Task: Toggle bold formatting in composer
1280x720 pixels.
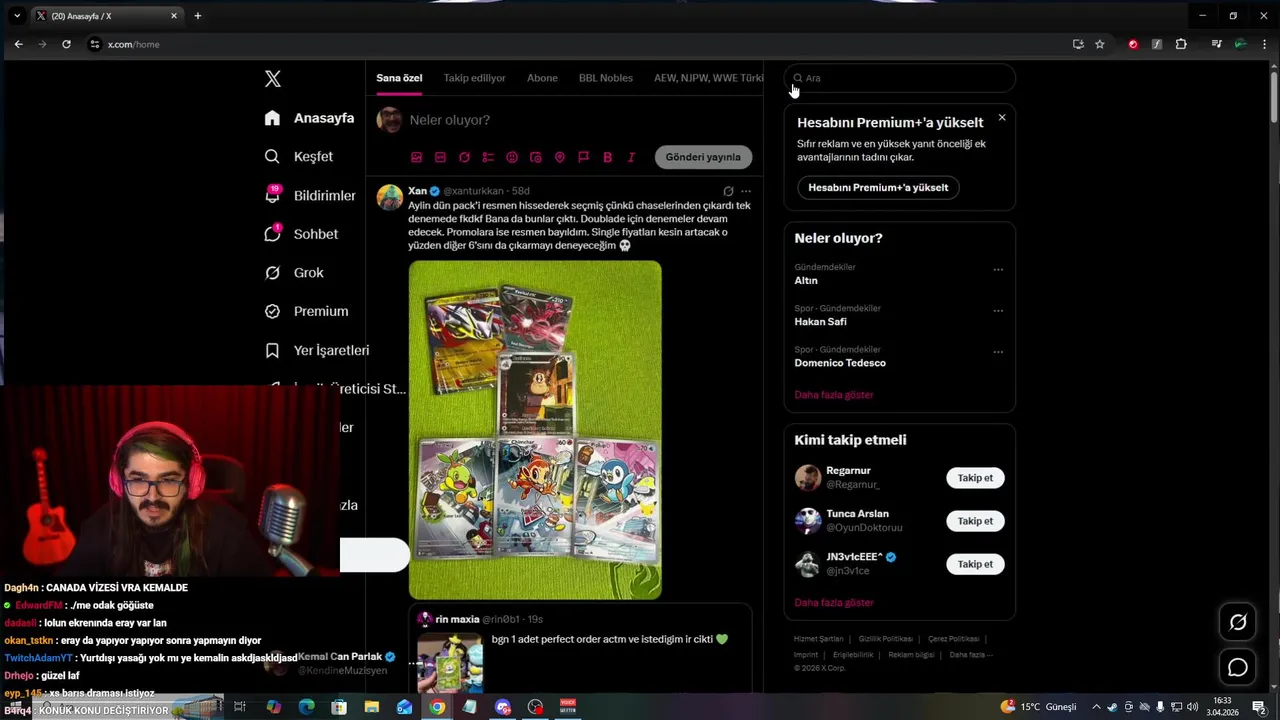Action: coord(607,157)
